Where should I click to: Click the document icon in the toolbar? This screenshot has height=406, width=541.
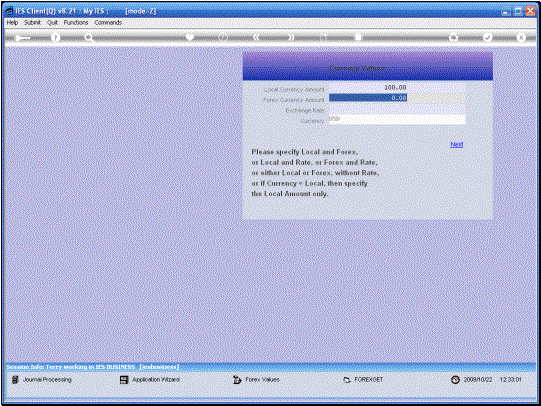(x=358, y=37)
